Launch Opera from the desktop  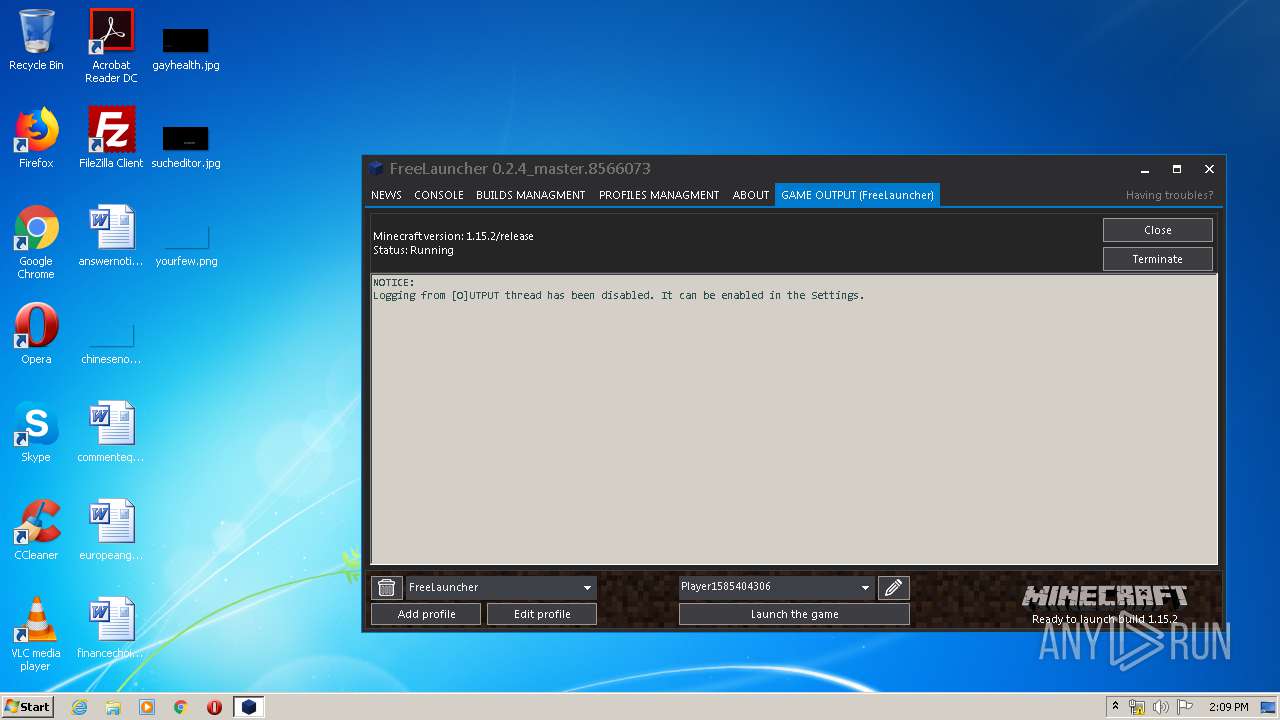[36, 334]
